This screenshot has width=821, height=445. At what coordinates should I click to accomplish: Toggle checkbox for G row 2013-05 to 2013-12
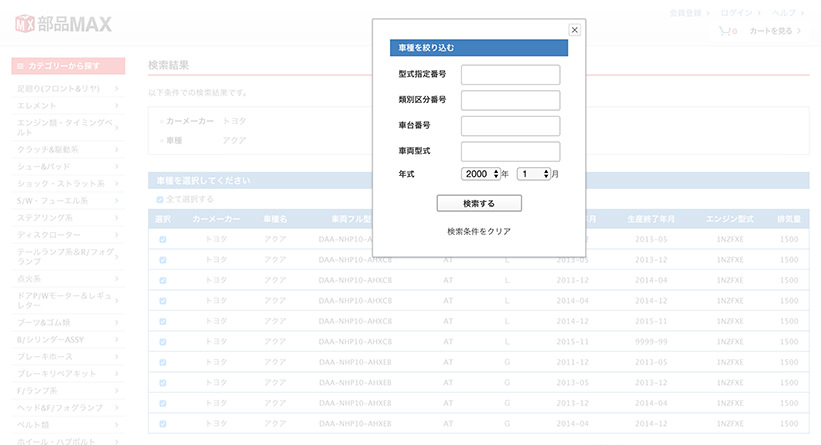point(163,383)
